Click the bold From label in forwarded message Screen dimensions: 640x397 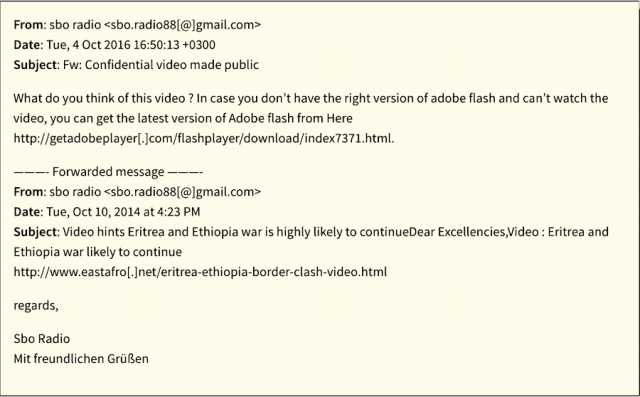(28, 192)
